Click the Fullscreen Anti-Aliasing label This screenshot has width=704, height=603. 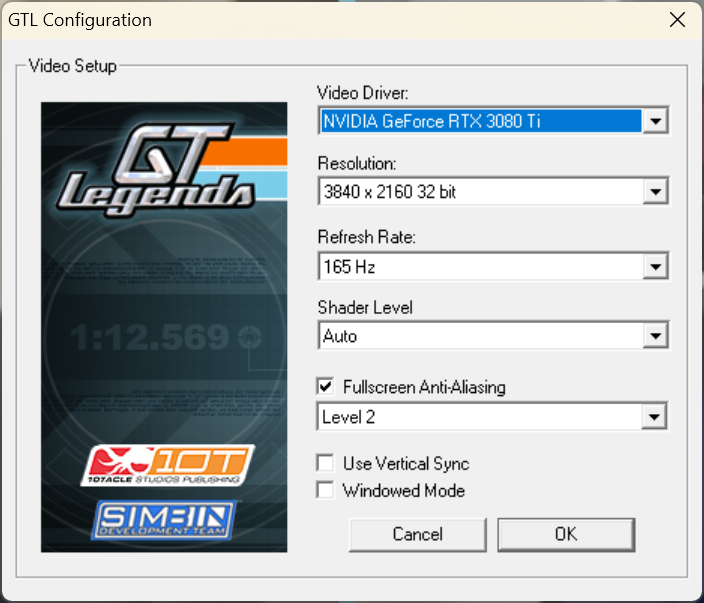424,387
